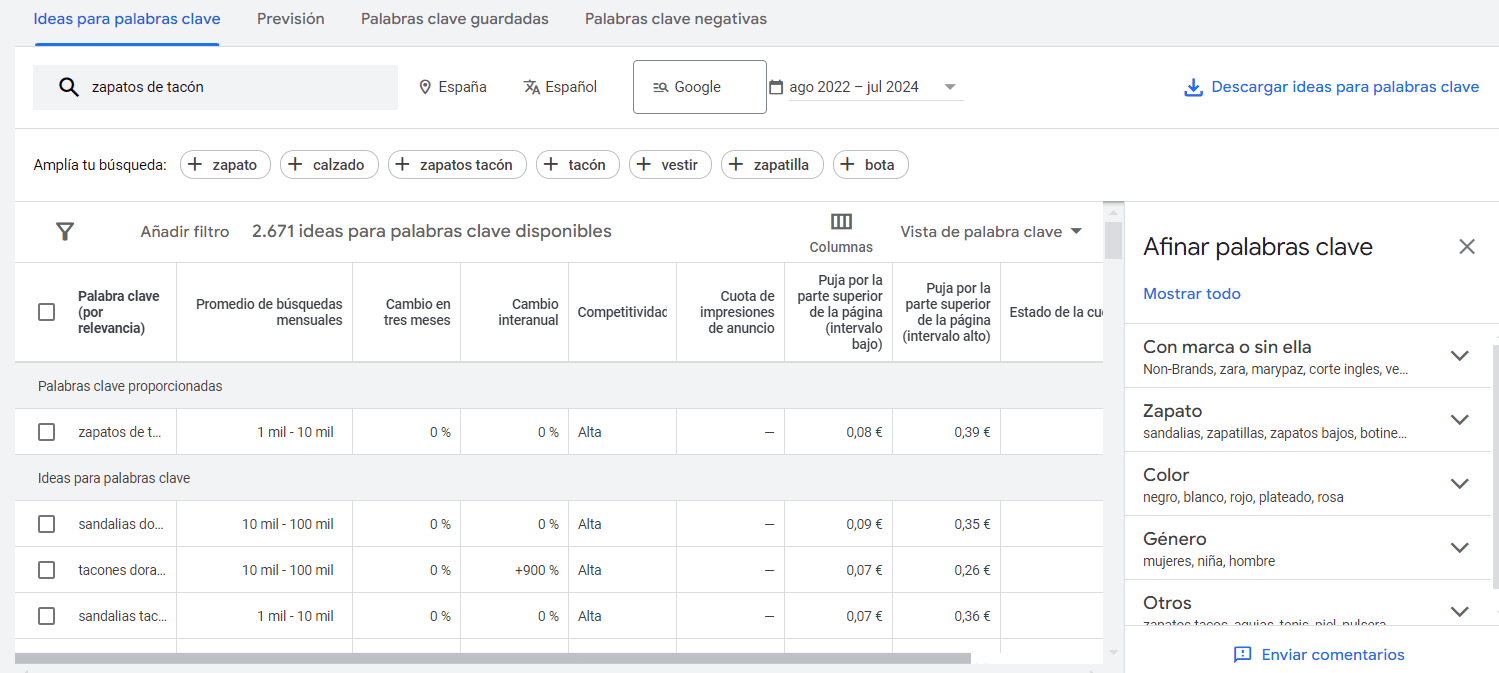Click the horizontal scrollbar under the table
This screenshot has height=673, width=1499.
492,659
